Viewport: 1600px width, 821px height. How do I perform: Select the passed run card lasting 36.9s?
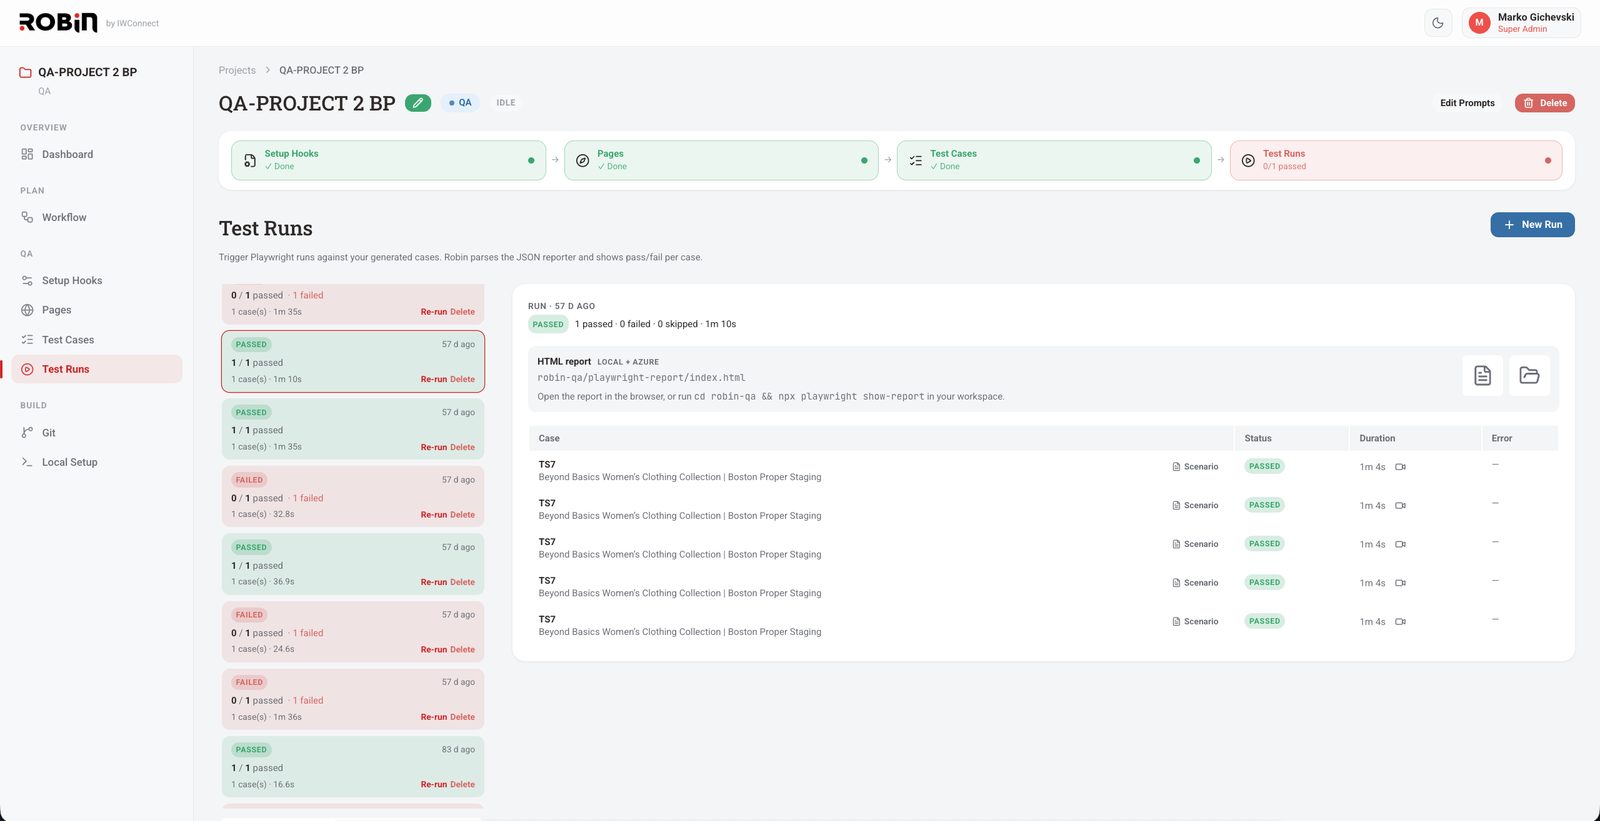coord(353,564)
